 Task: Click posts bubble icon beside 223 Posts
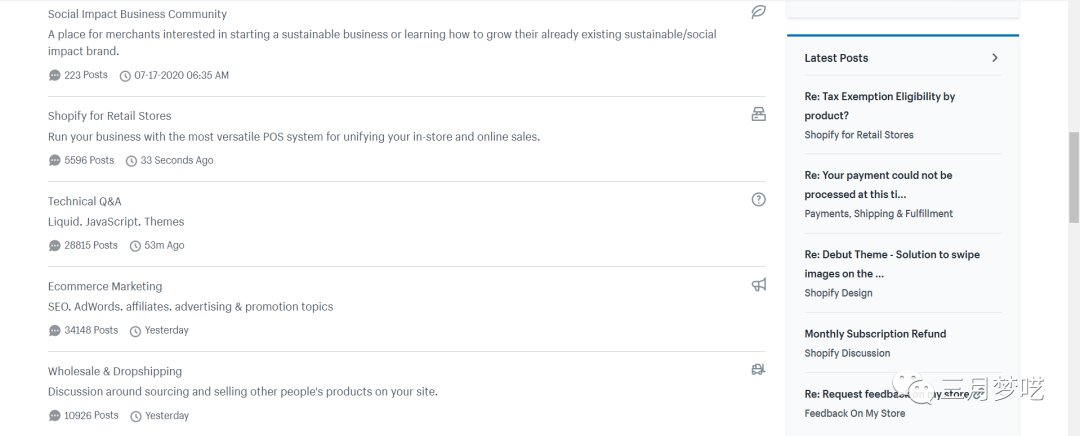click(x=54, y=76)
